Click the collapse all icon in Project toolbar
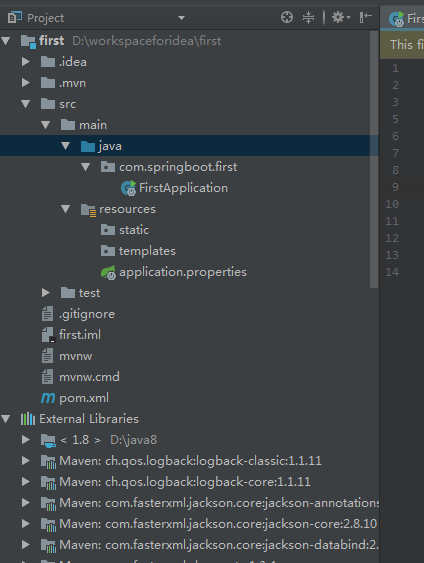The image size is (424, 563). (x=308, y=17)
